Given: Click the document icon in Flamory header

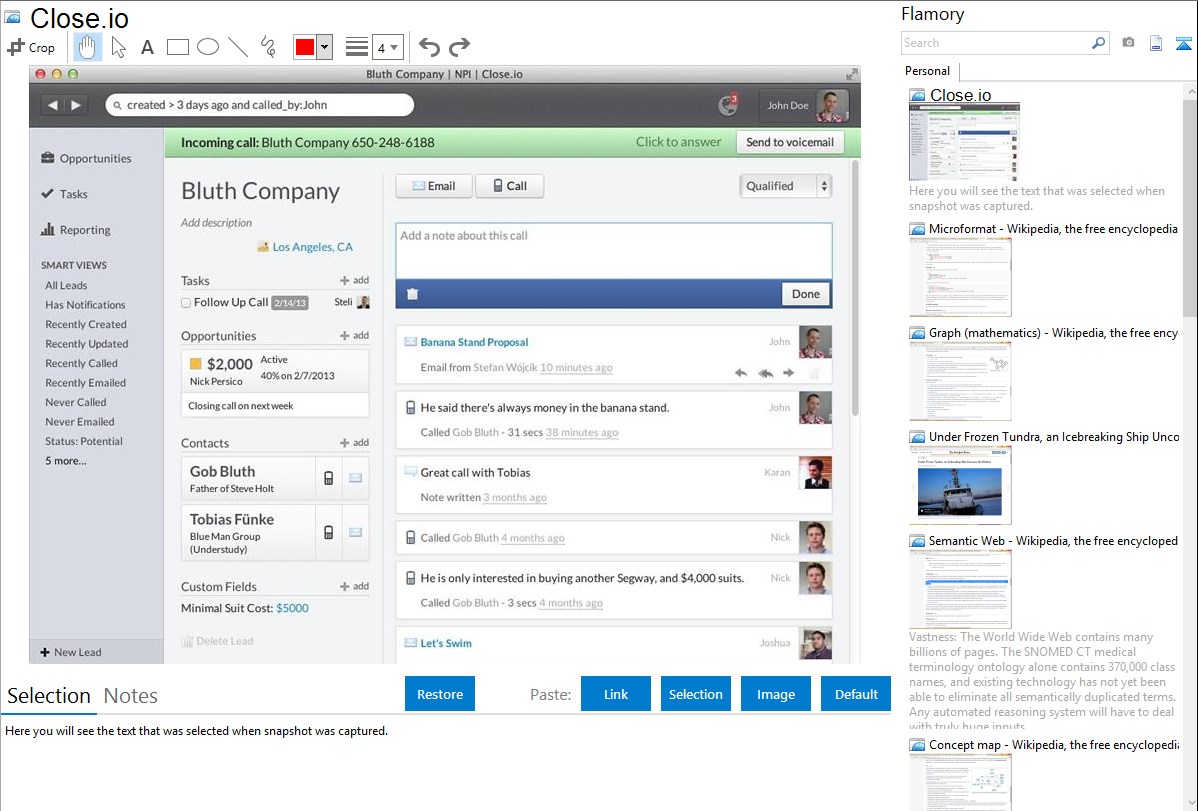Looking at the screenshot, I should [x=1156, y=43].
